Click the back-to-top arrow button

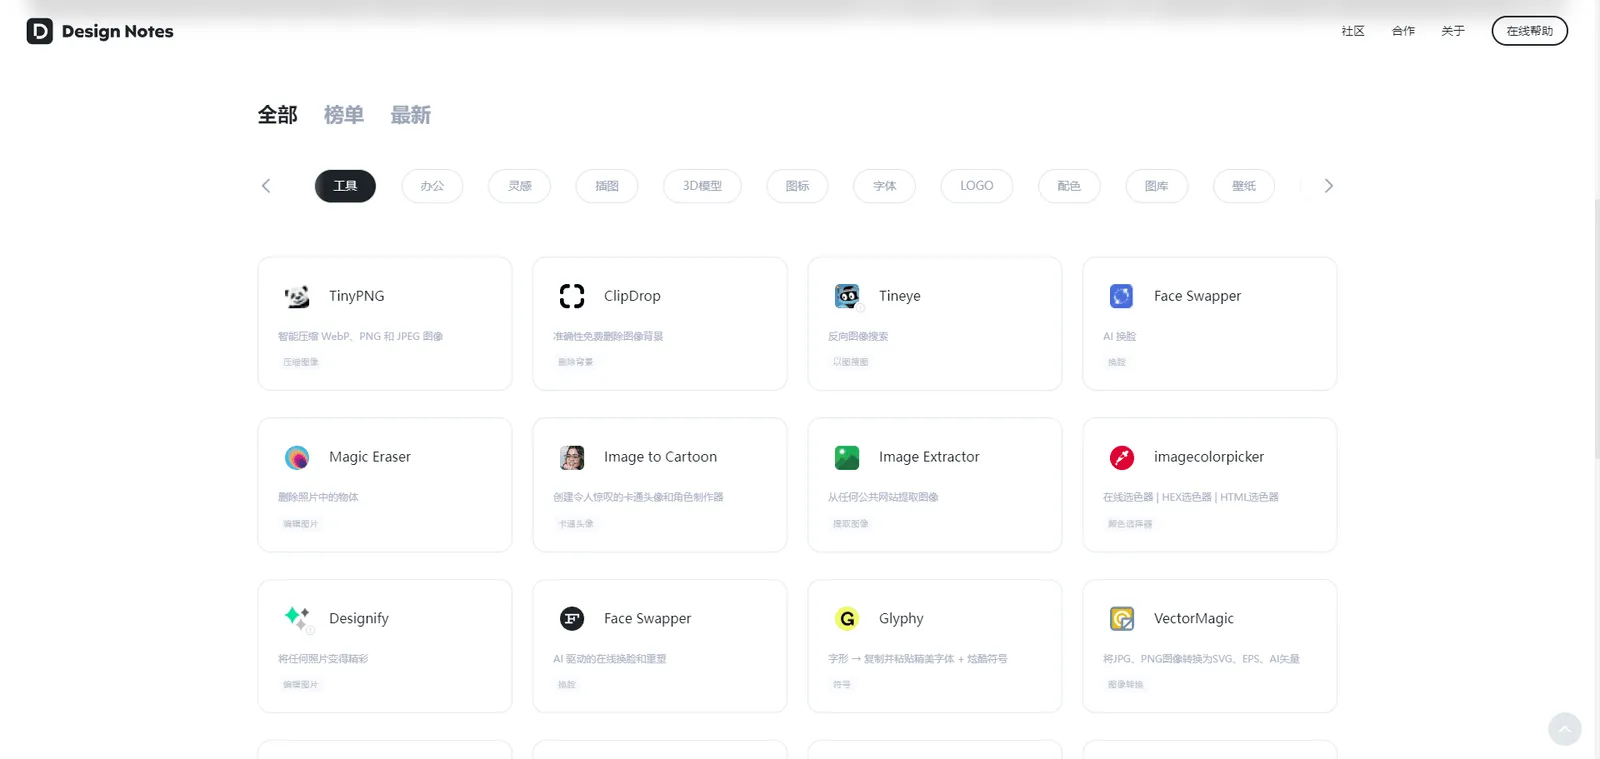pyautogui.click(x=1565, y=729)
